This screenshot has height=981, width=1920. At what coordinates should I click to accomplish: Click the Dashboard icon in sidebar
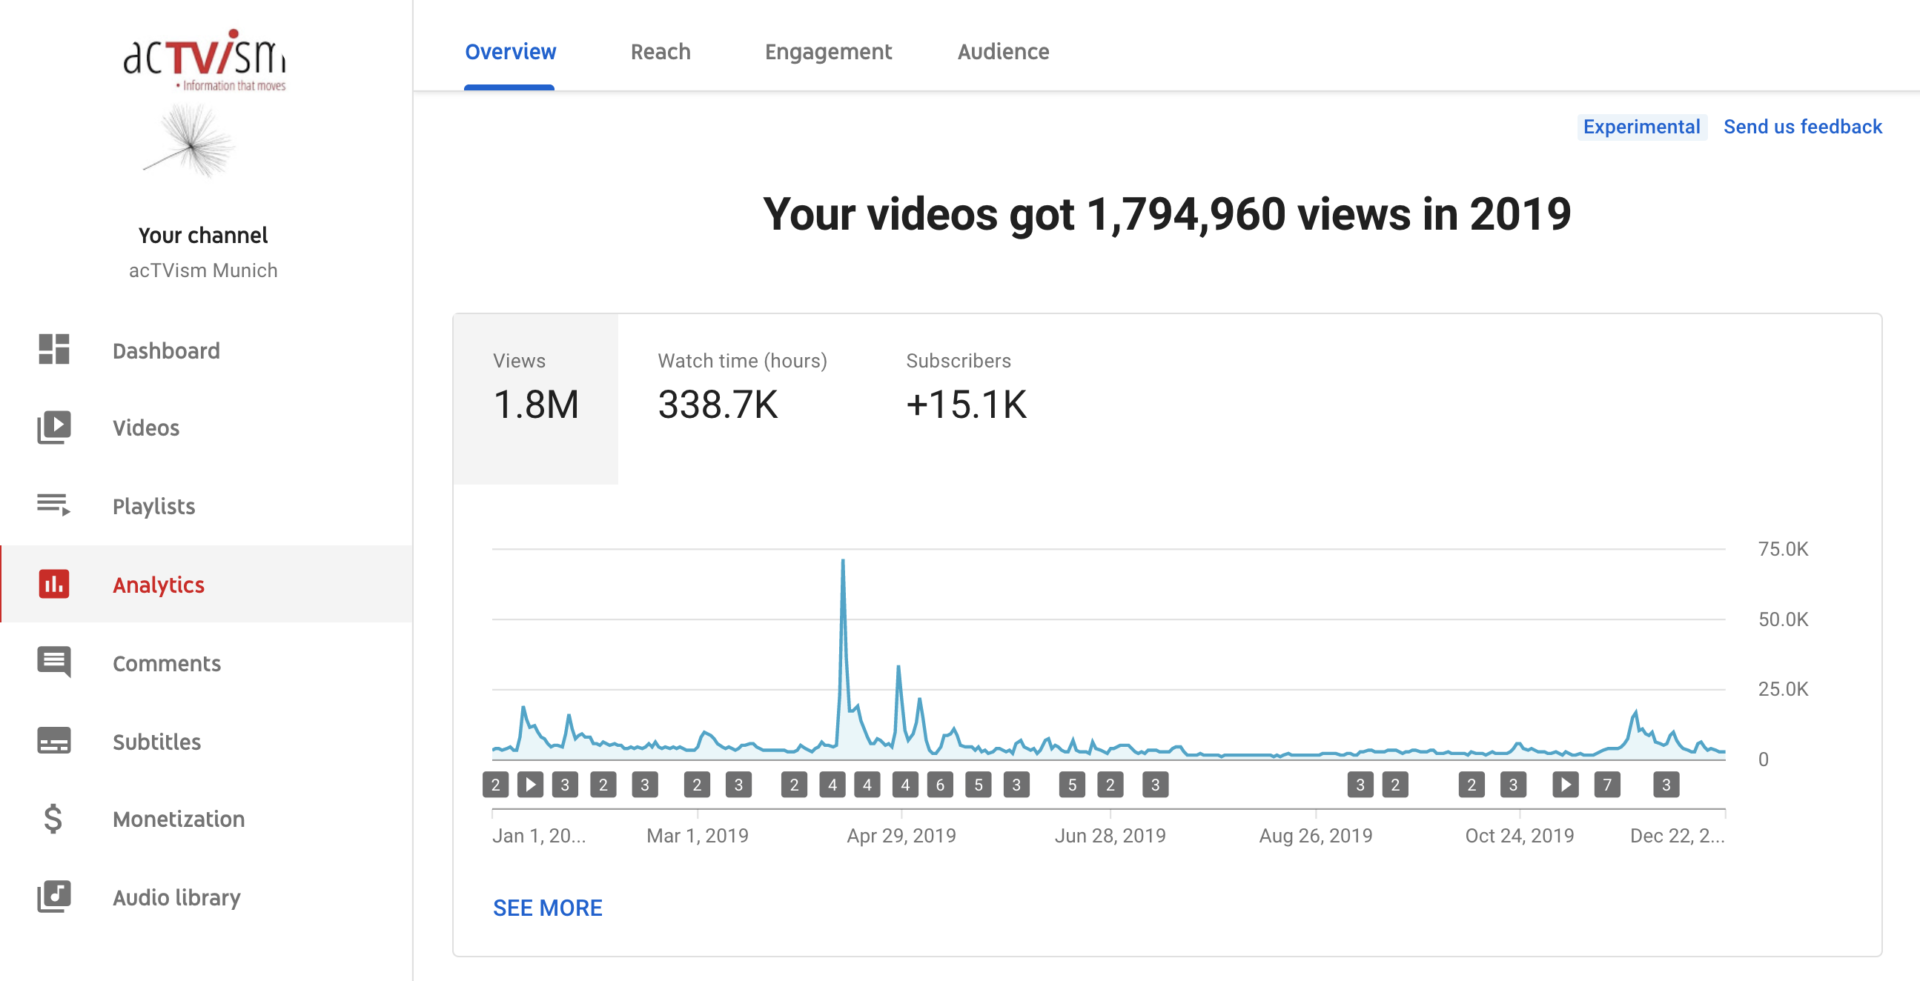point(54,350)
